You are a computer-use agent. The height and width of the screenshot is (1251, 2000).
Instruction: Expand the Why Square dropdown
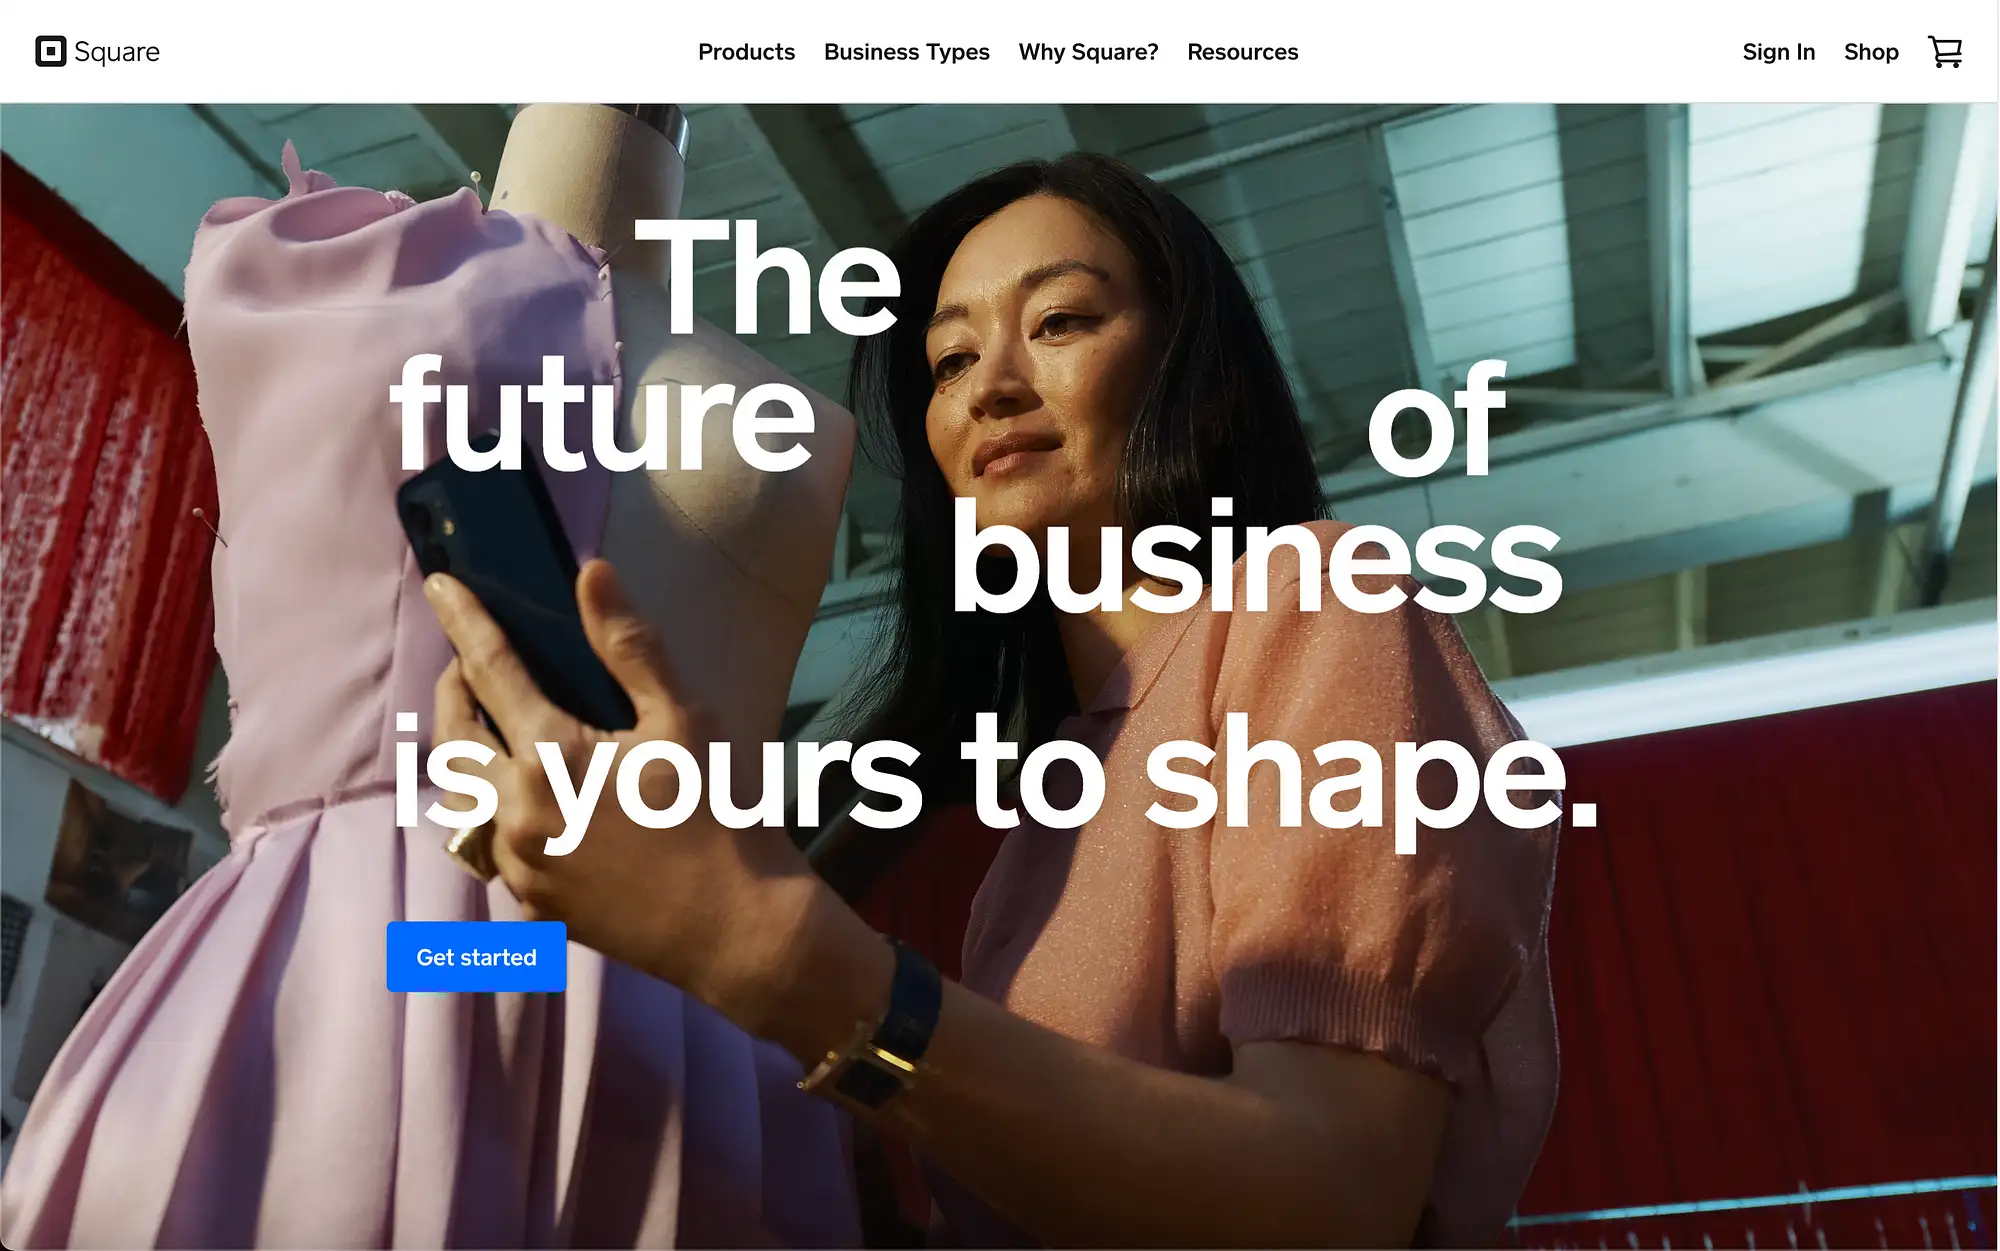(x=1088, y=52)
